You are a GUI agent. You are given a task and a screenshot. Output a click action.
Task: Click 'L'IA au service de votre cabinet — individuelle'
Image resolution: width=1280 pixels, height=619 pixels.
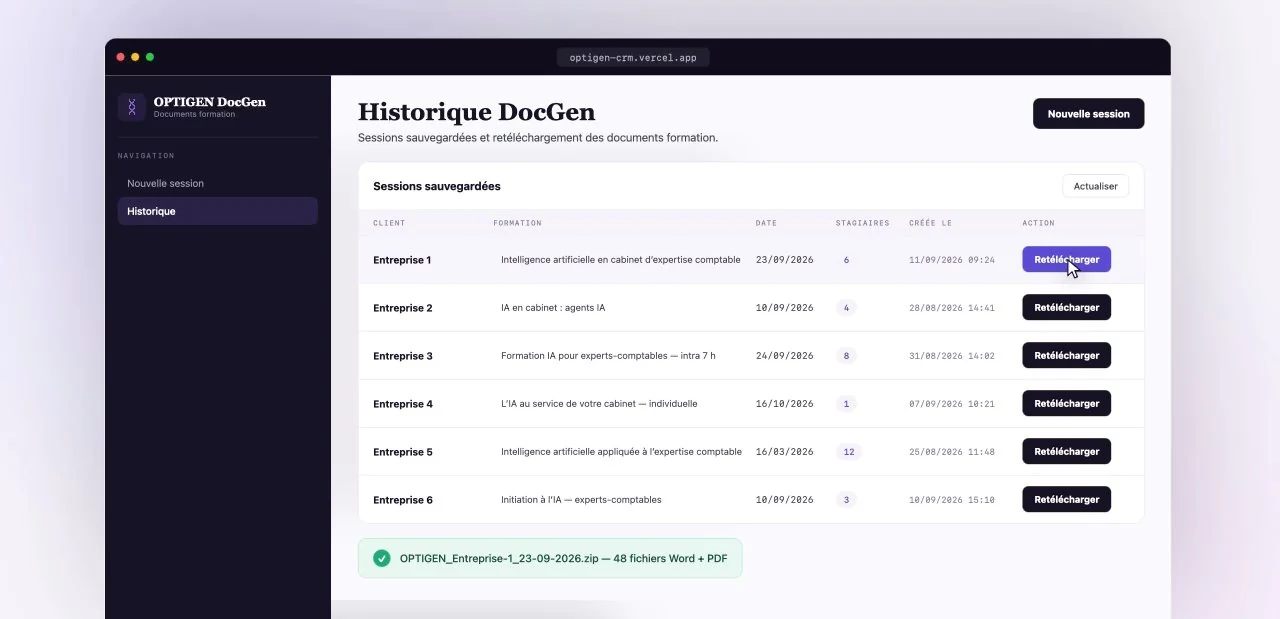tap(599, 404)
